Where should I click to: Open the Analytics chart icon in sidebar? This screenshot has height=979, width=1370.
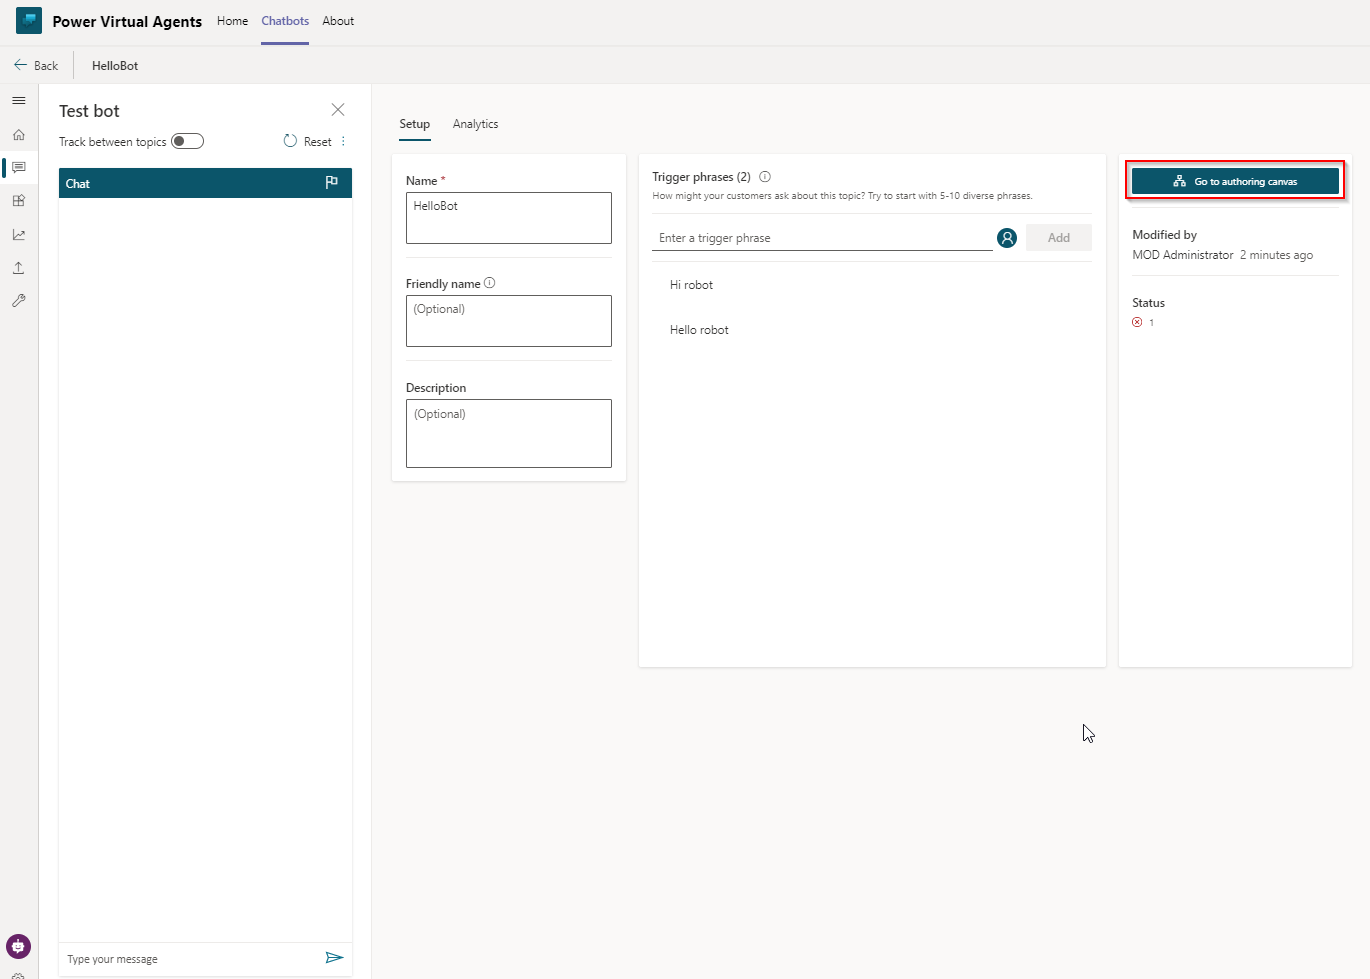pyautogui.click(x=18, y=235)
